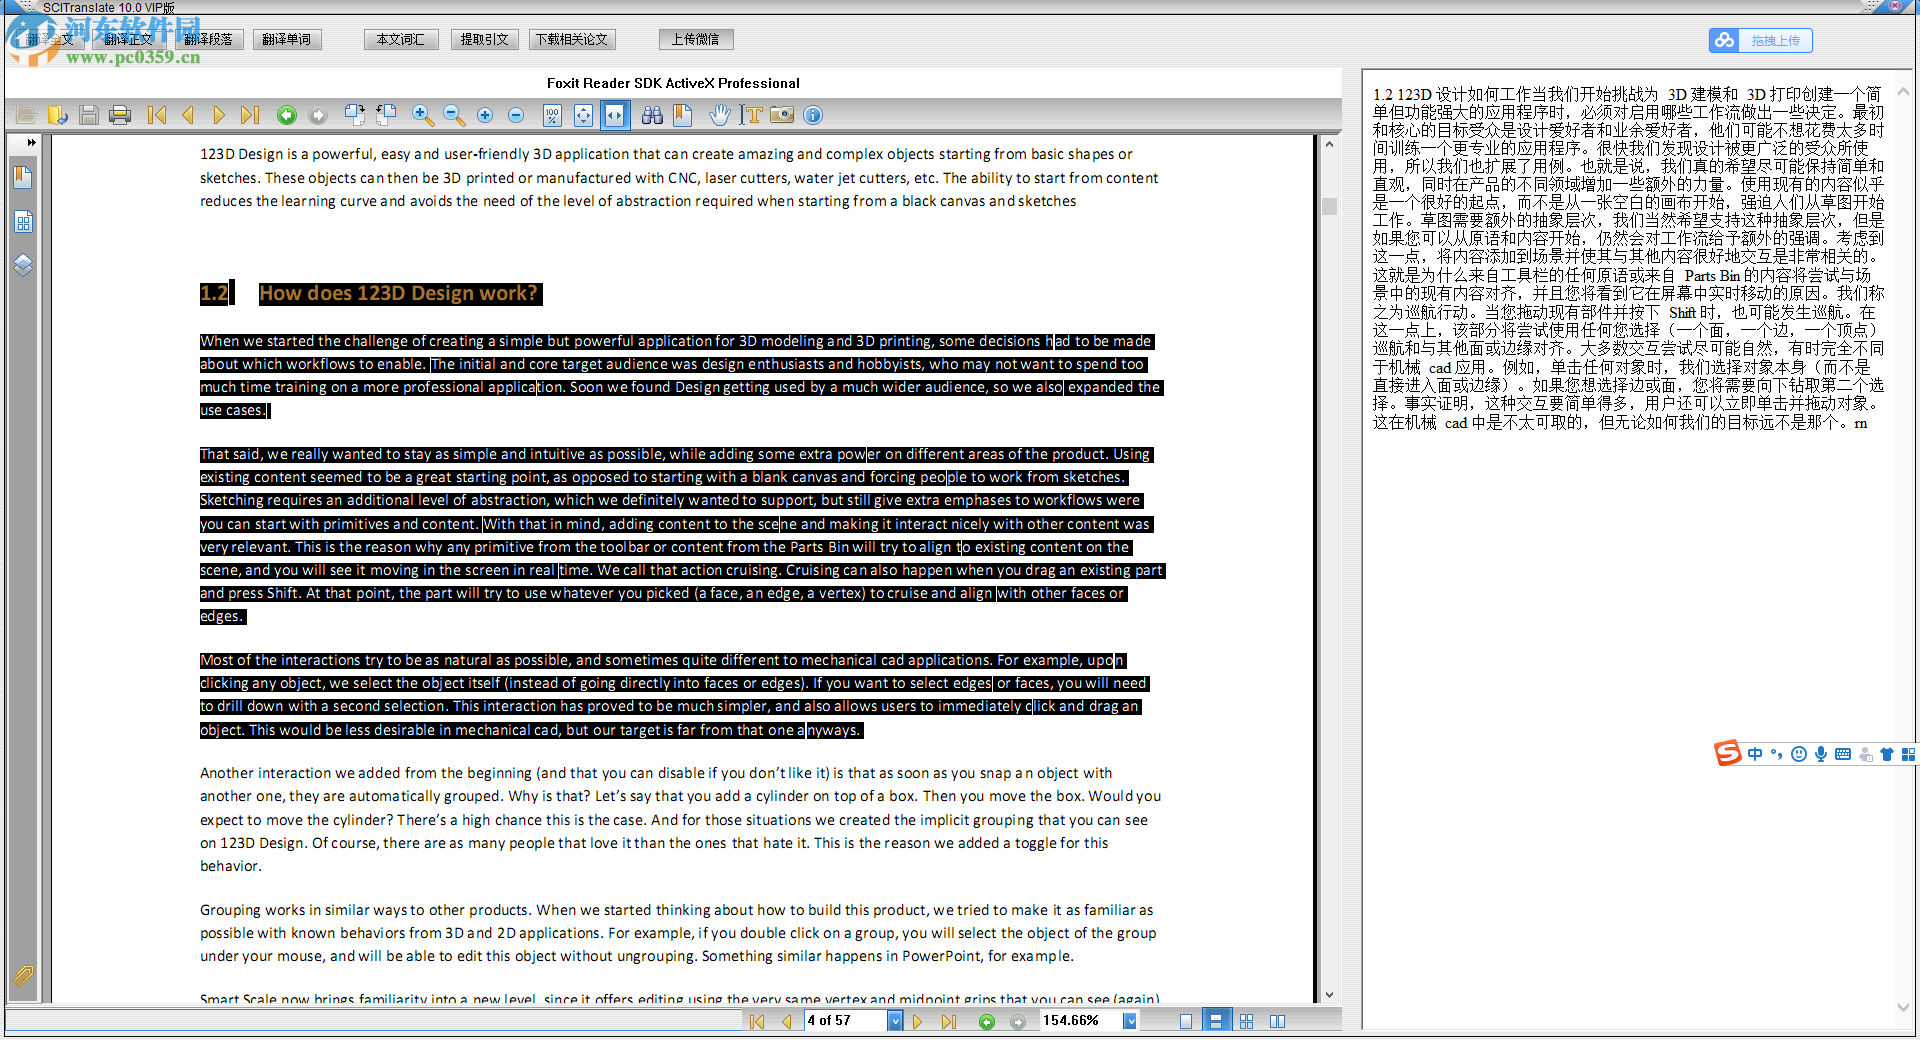Jump to last page in the top toolbar
Screen dimensions: 1920x1040
click(250, 116)
